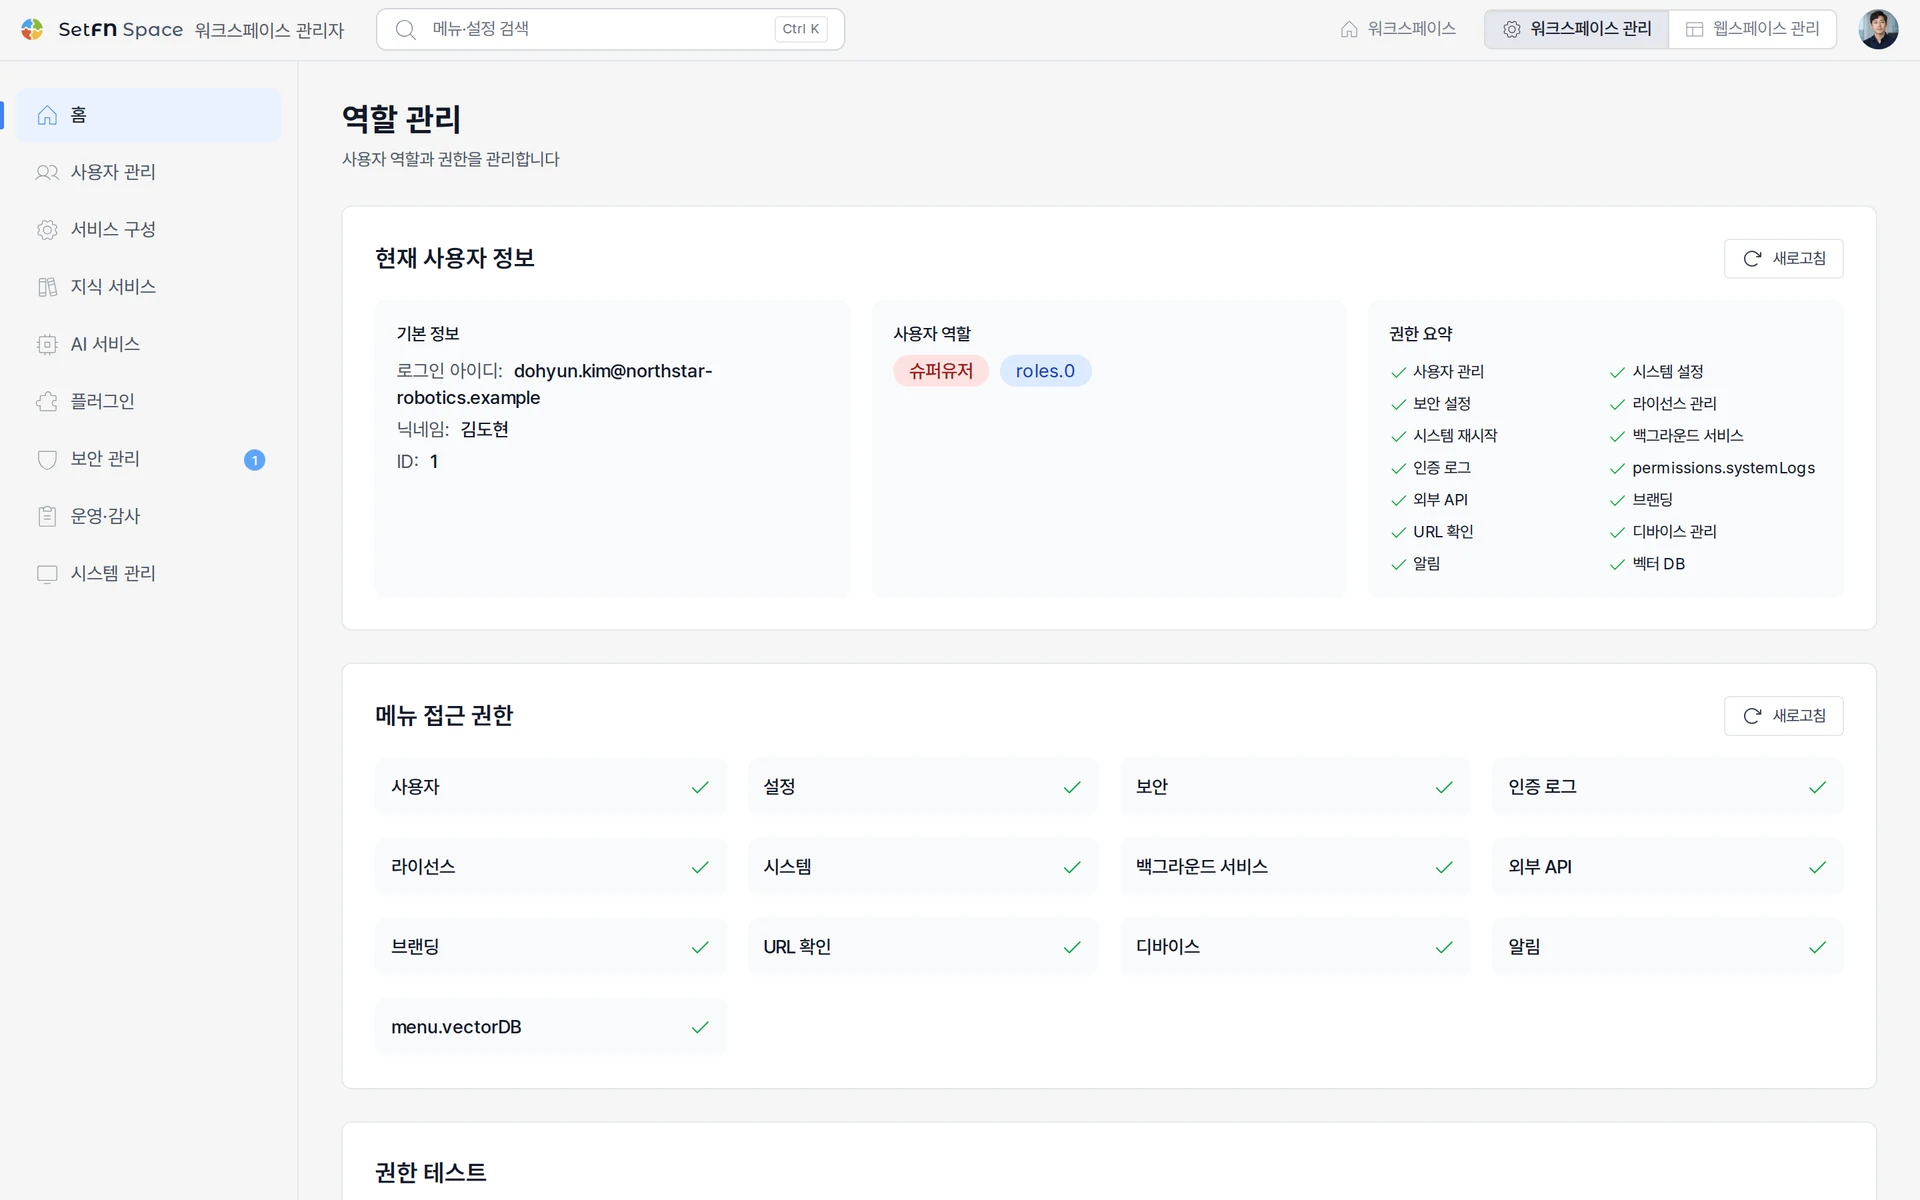Screen dimensions: 1920x1200
Task: Open 사용자 관리 in sidebar
Action: [x=149, y=172]
